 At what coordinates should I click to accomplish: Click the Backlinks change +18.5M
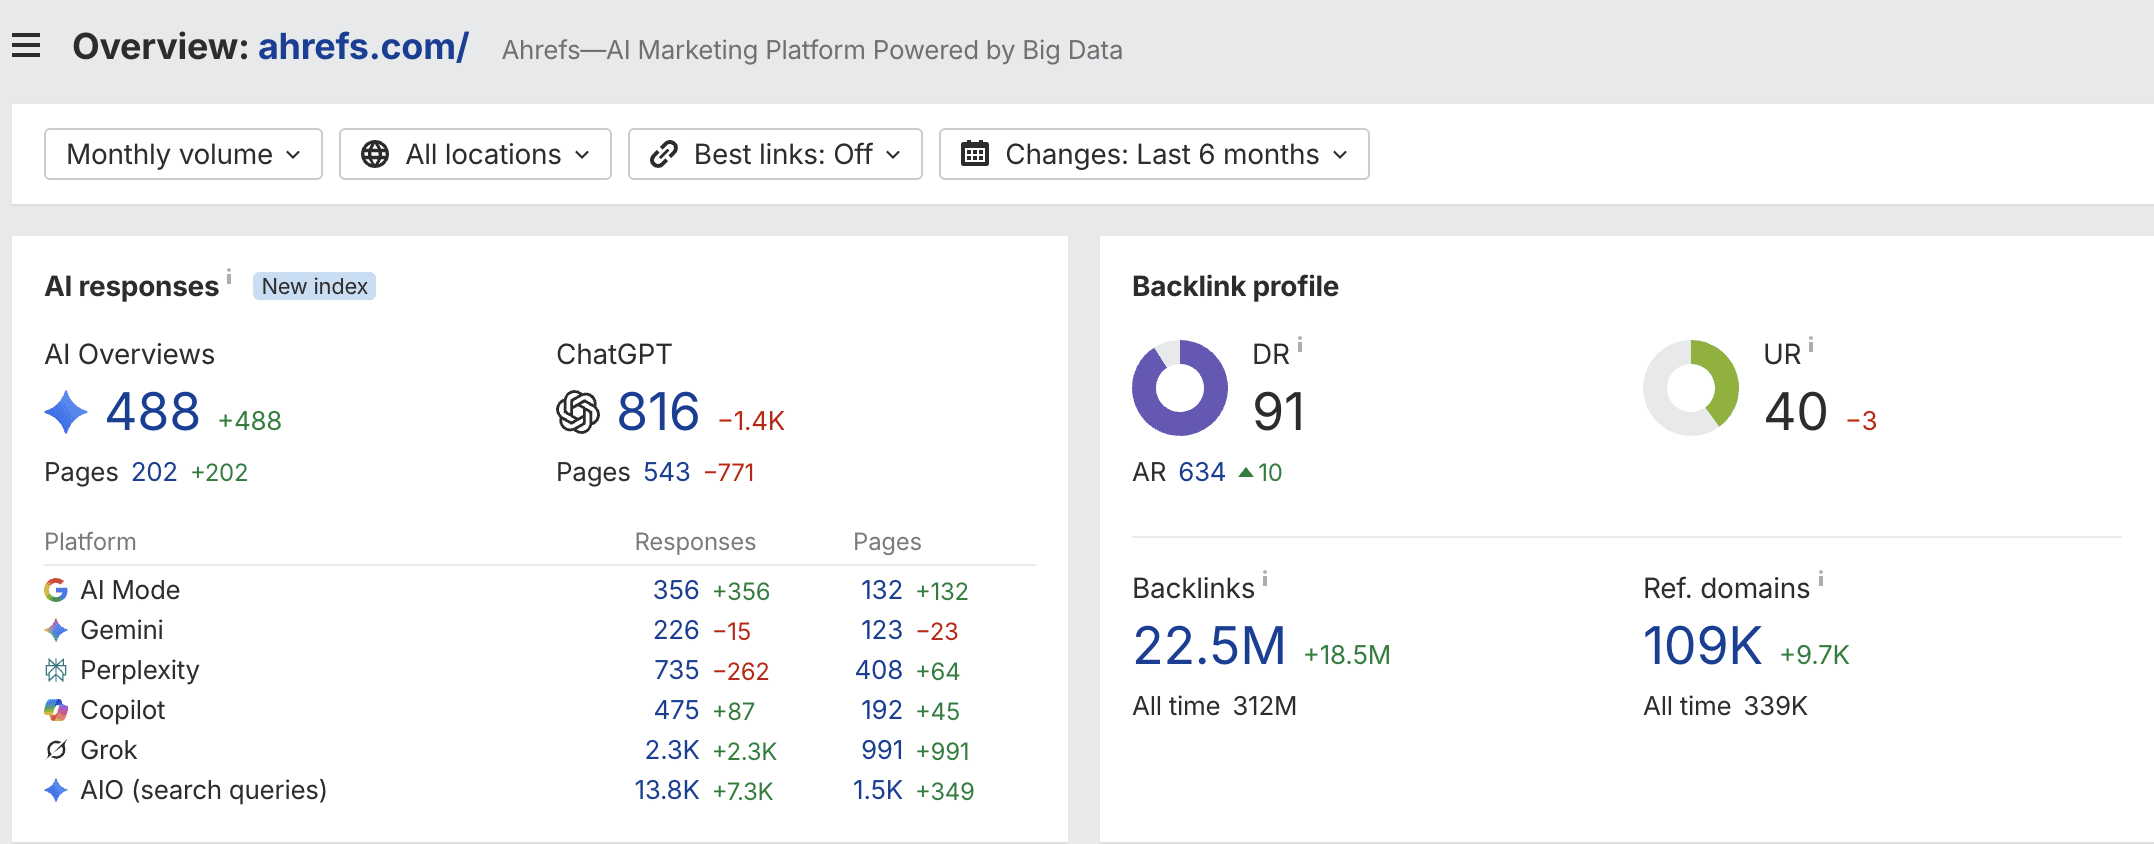tap(1347, 655)
